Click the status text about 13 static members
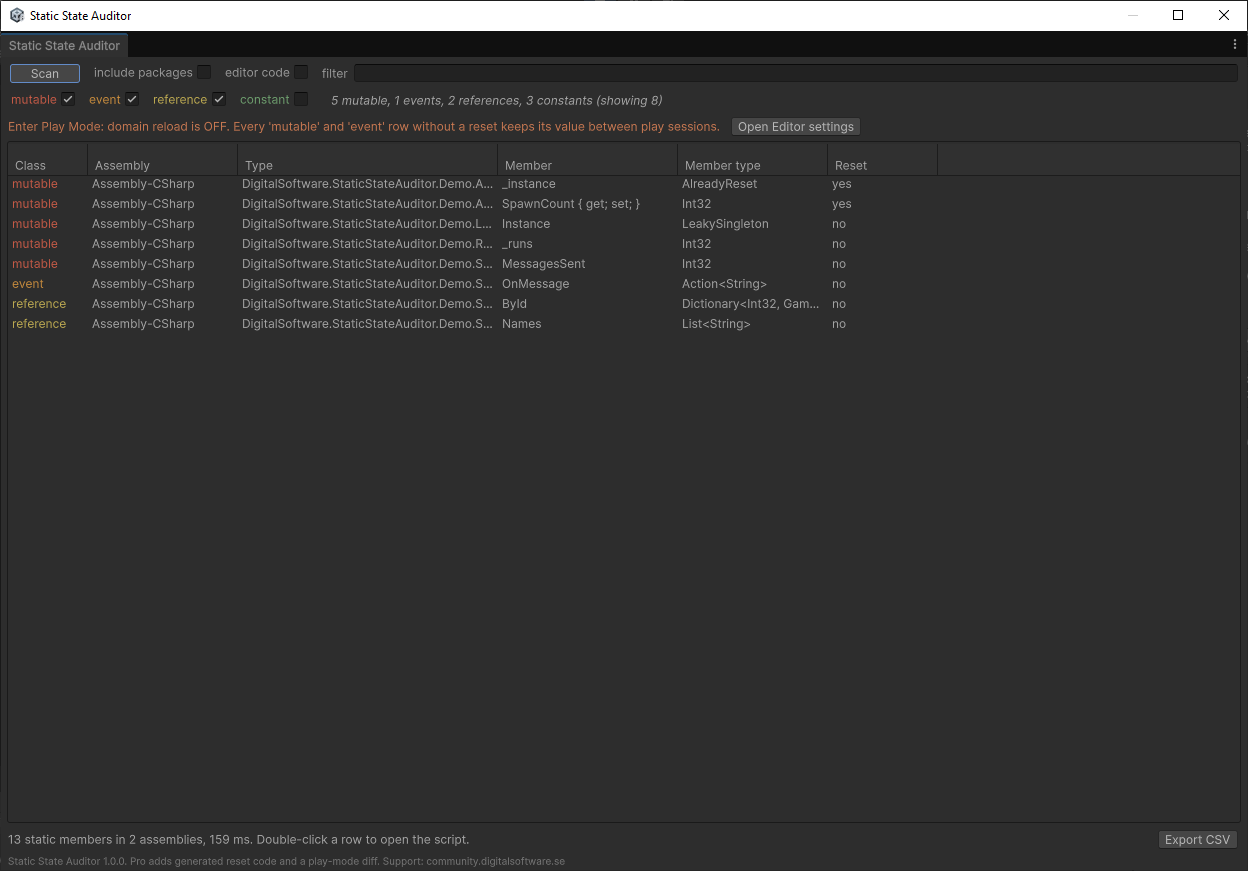The width and height of the screenshot is (1248, 871). point(238,840)
